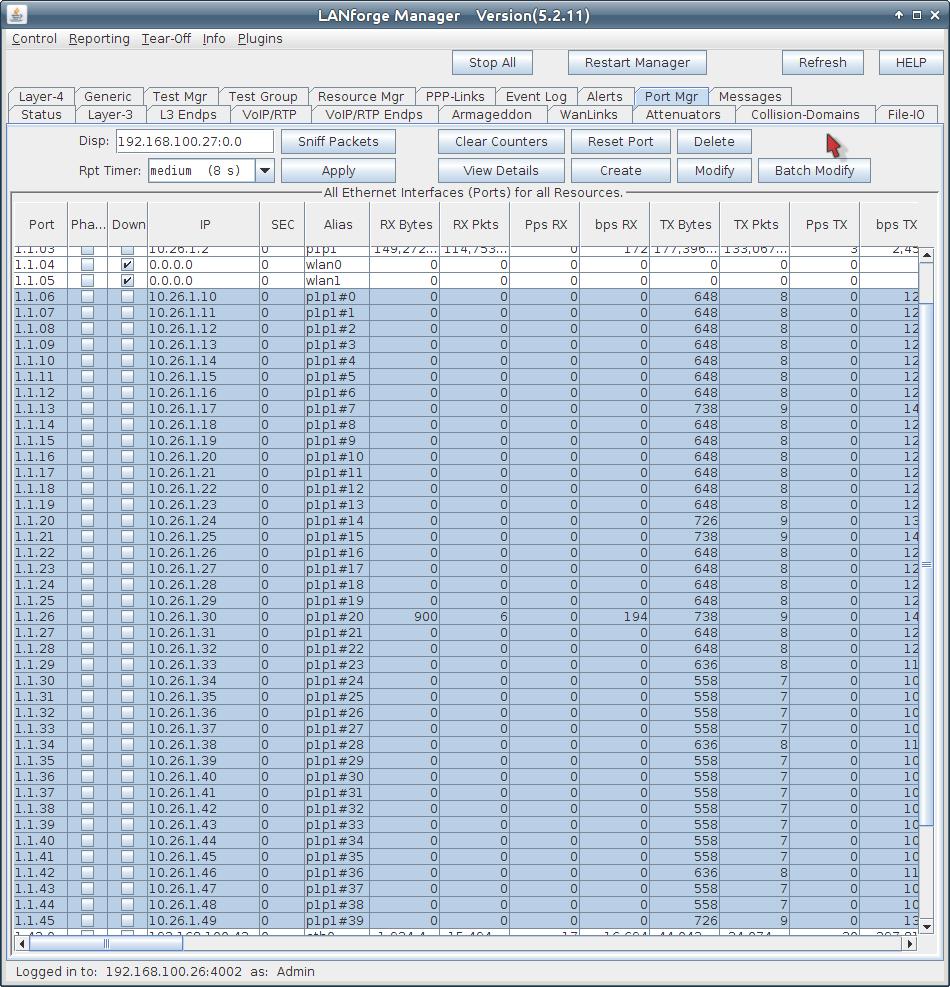The height and width of the screenshot is (987, 950).
Task: Click the RX Bytes value 900
Action: click(x=405, y=617)
